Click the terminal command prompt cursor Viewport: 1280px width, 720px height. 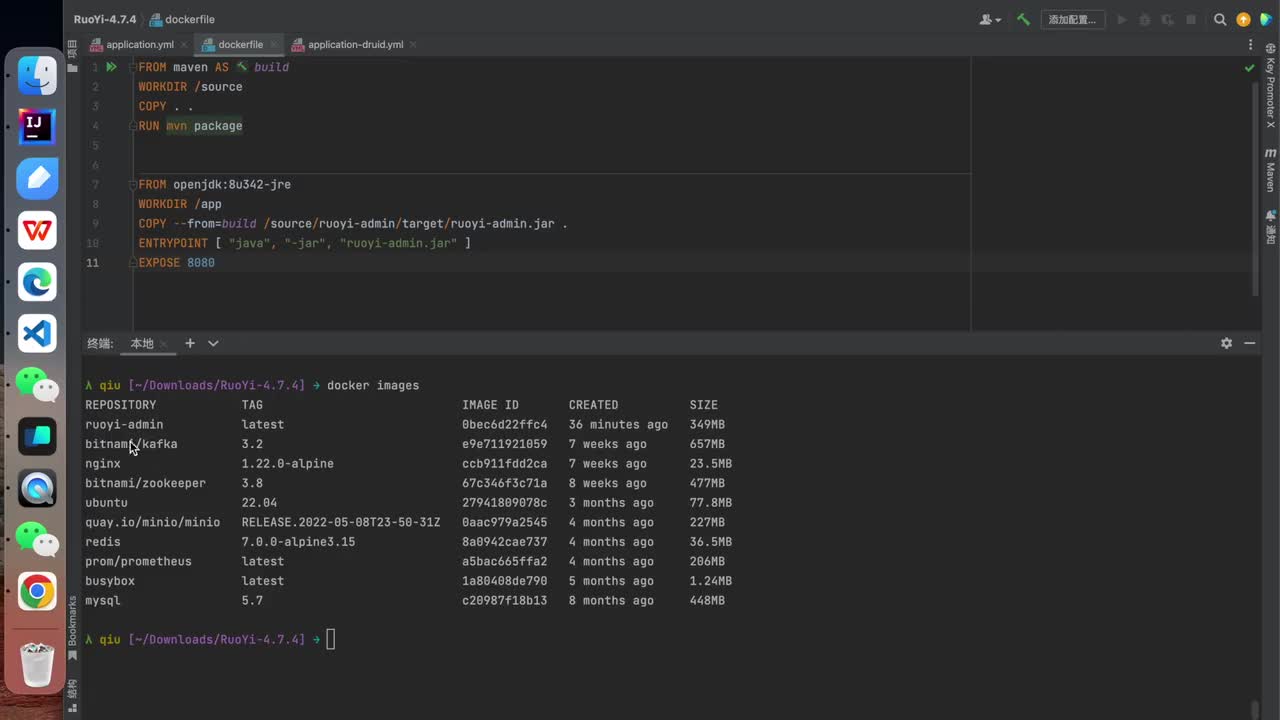(x=331, y=640)
